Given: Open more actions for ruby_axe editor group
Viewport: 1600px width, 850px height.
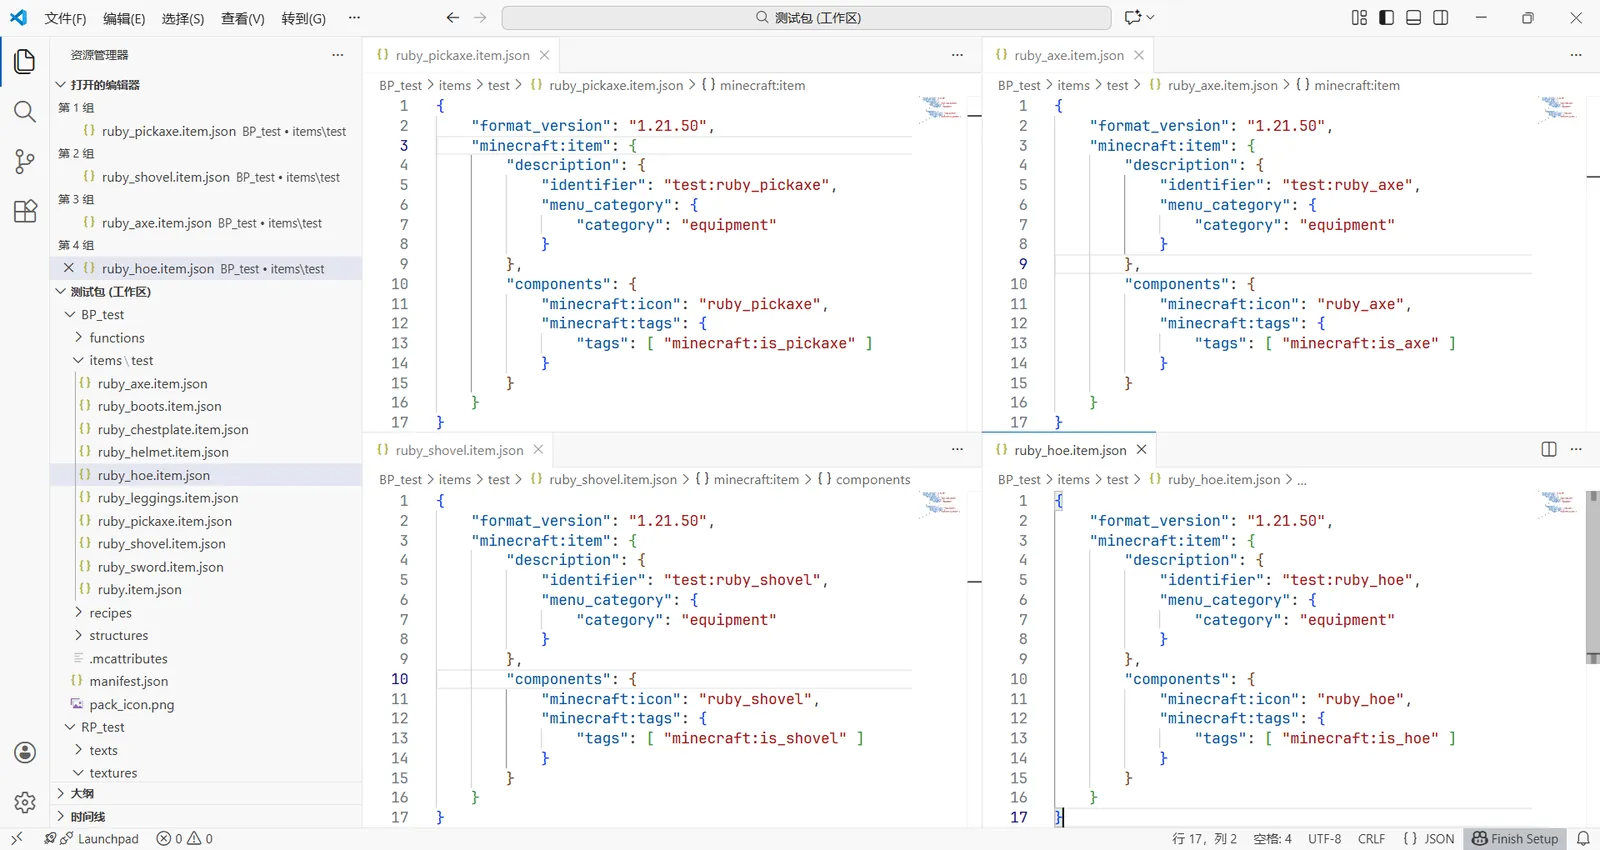Looking at the screenshot, I should 1576,55.
